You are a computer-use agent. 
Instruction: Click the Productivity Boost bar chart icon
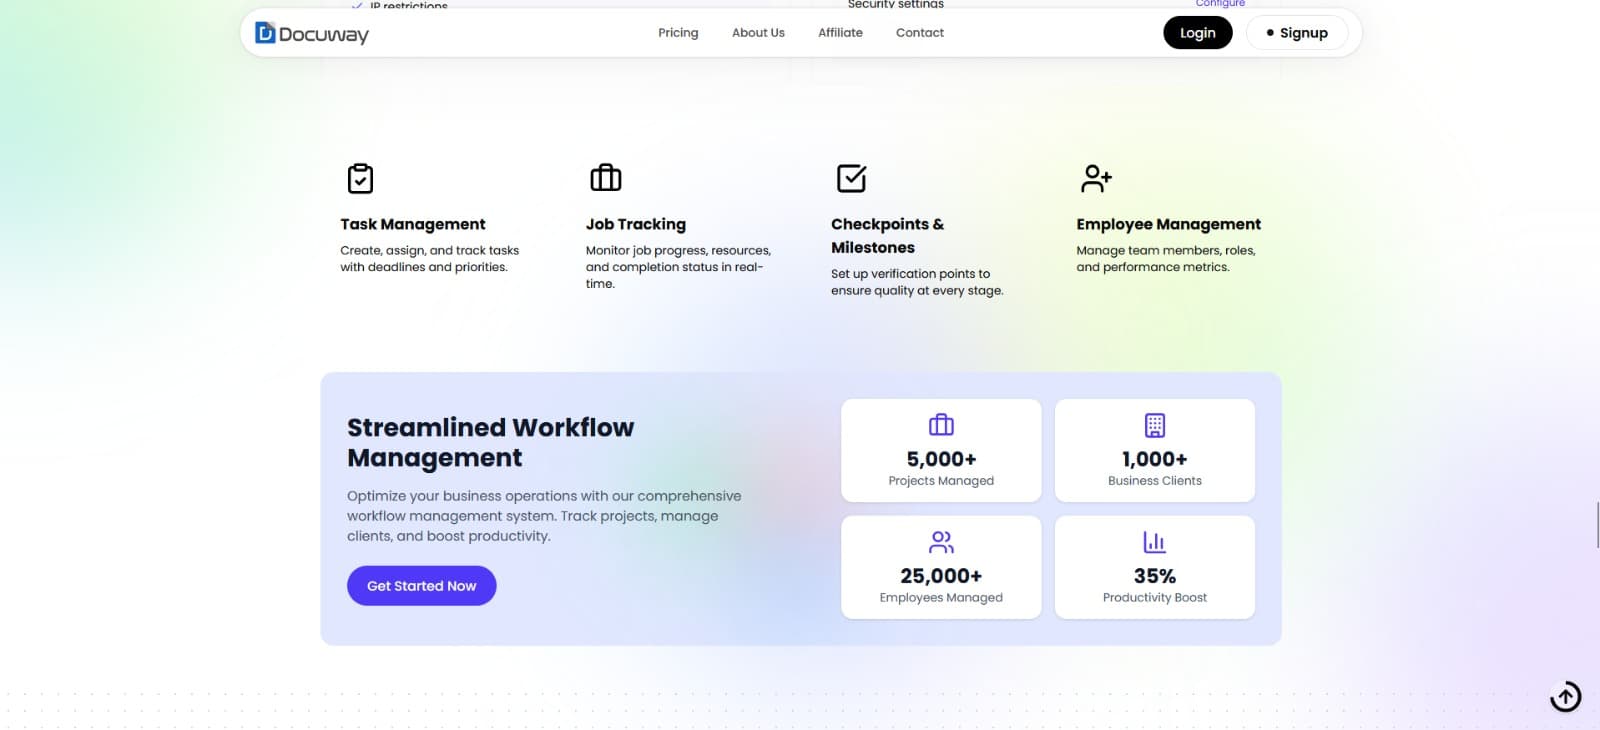(x=1155, y=542)
